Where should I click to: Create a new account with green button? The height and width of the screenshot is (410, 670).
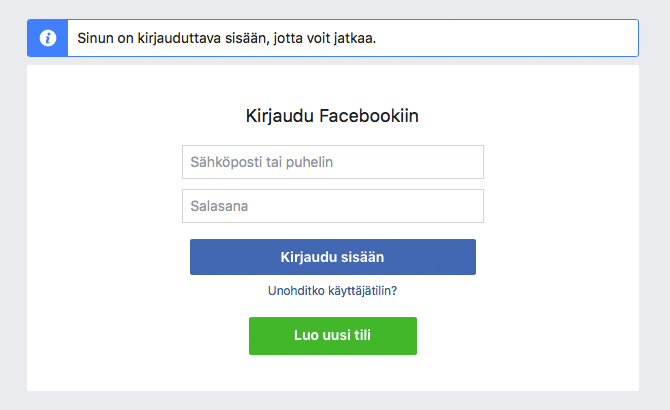(332, 336)
